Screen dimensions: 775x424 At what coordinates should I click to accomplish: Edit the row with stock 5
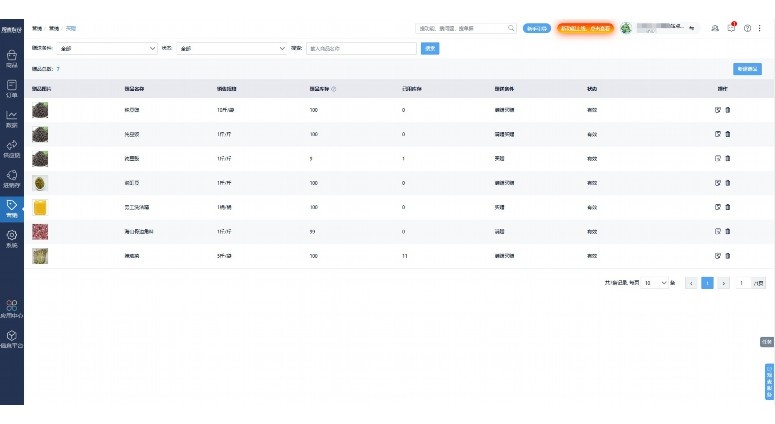point(718,158)
